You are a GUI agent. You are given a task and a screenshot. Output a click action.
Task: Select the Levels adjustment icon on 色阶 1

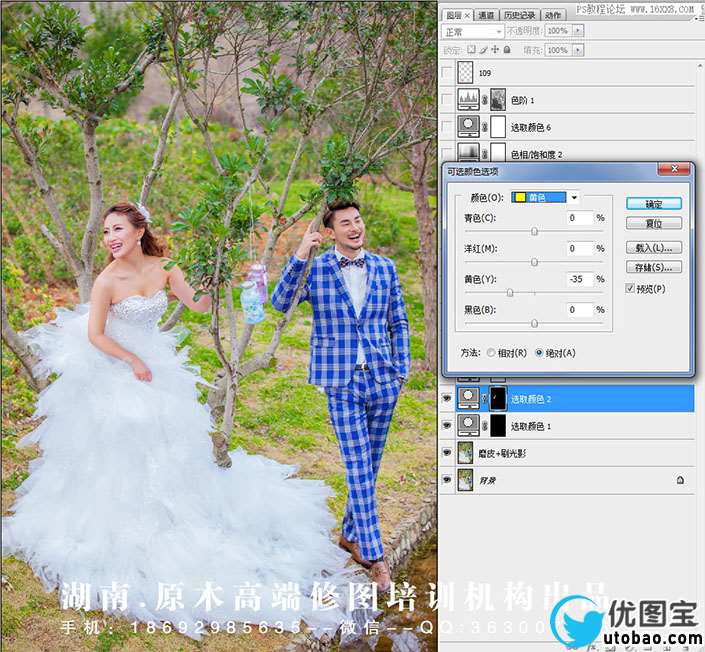(468, 99)
